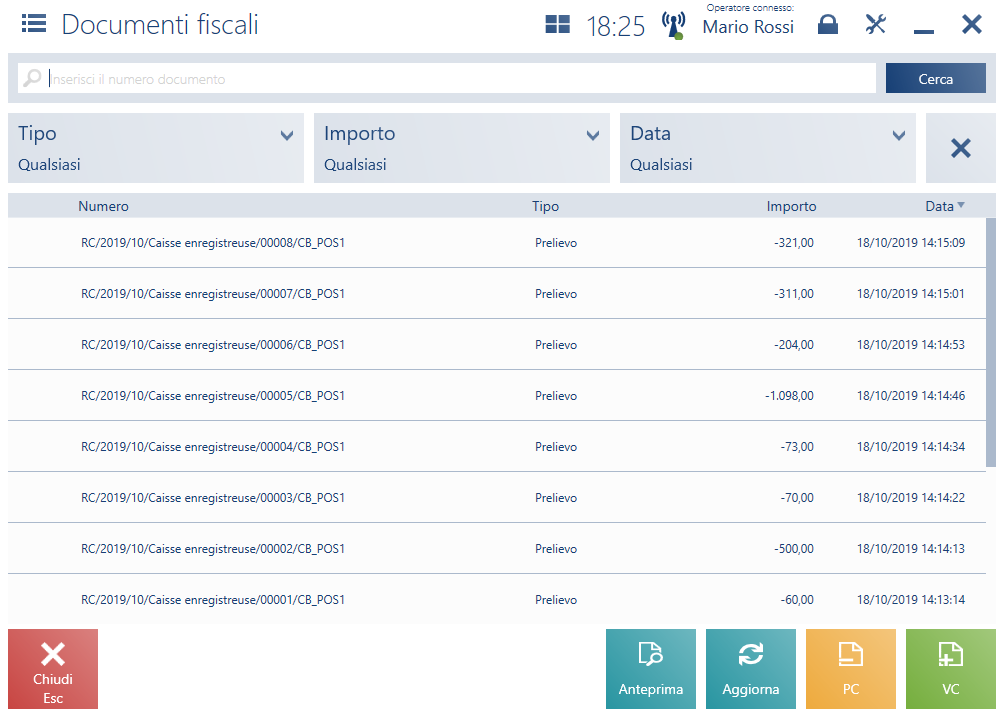Click the amount -321,00
Viewport: 1004px width, 714px height.
[793, 243]
